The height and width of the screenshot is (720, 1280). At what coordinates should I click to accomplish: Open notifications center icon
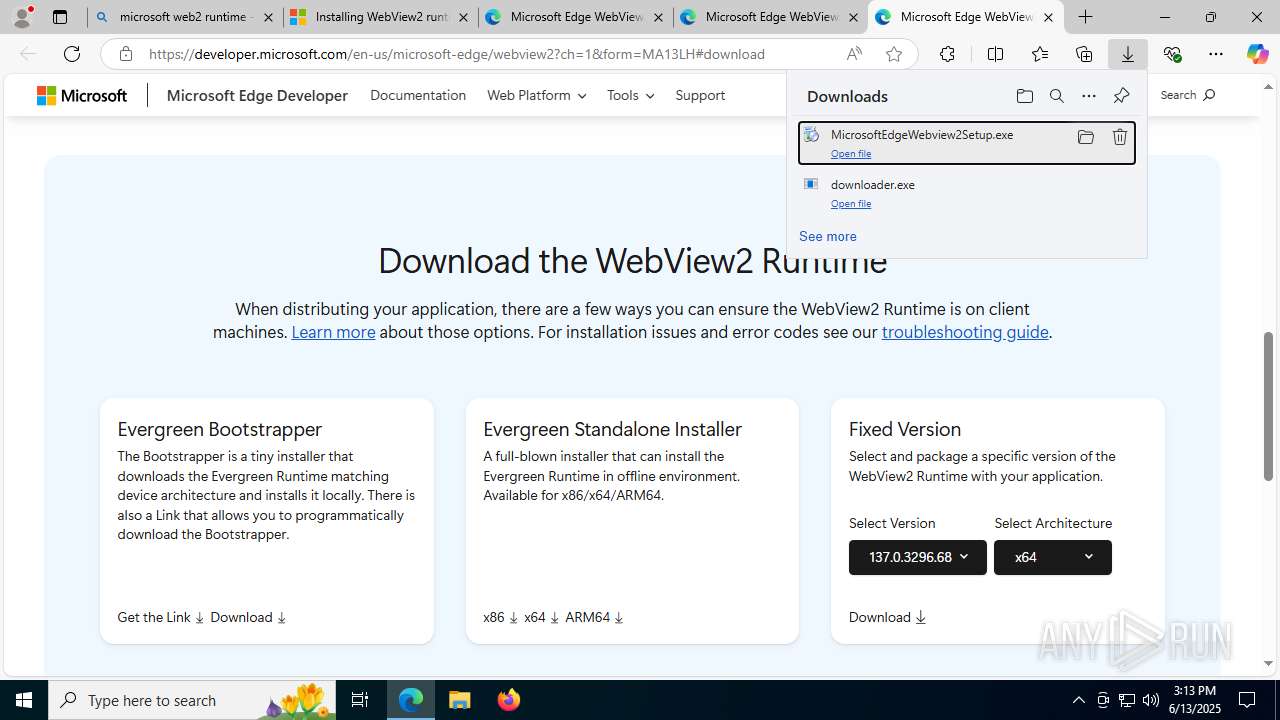[1247, 700]
